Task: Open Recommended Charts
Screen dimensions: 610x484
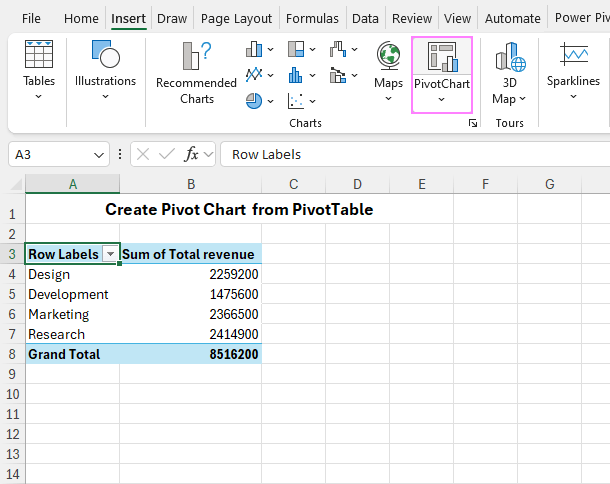Action: click(196, 73)
